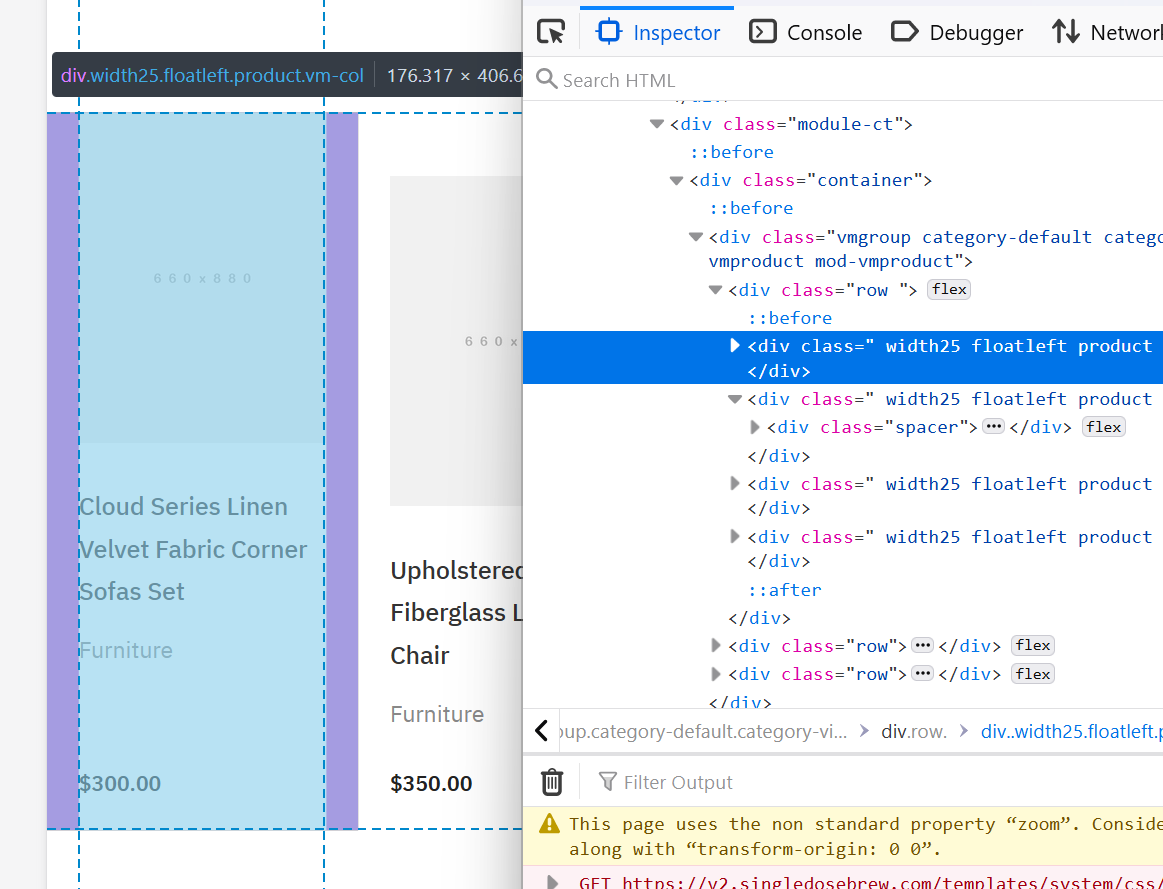Clear console output with trash icon
The width and height of the screenshot is (1163, 889).
(x=552, y=782)
